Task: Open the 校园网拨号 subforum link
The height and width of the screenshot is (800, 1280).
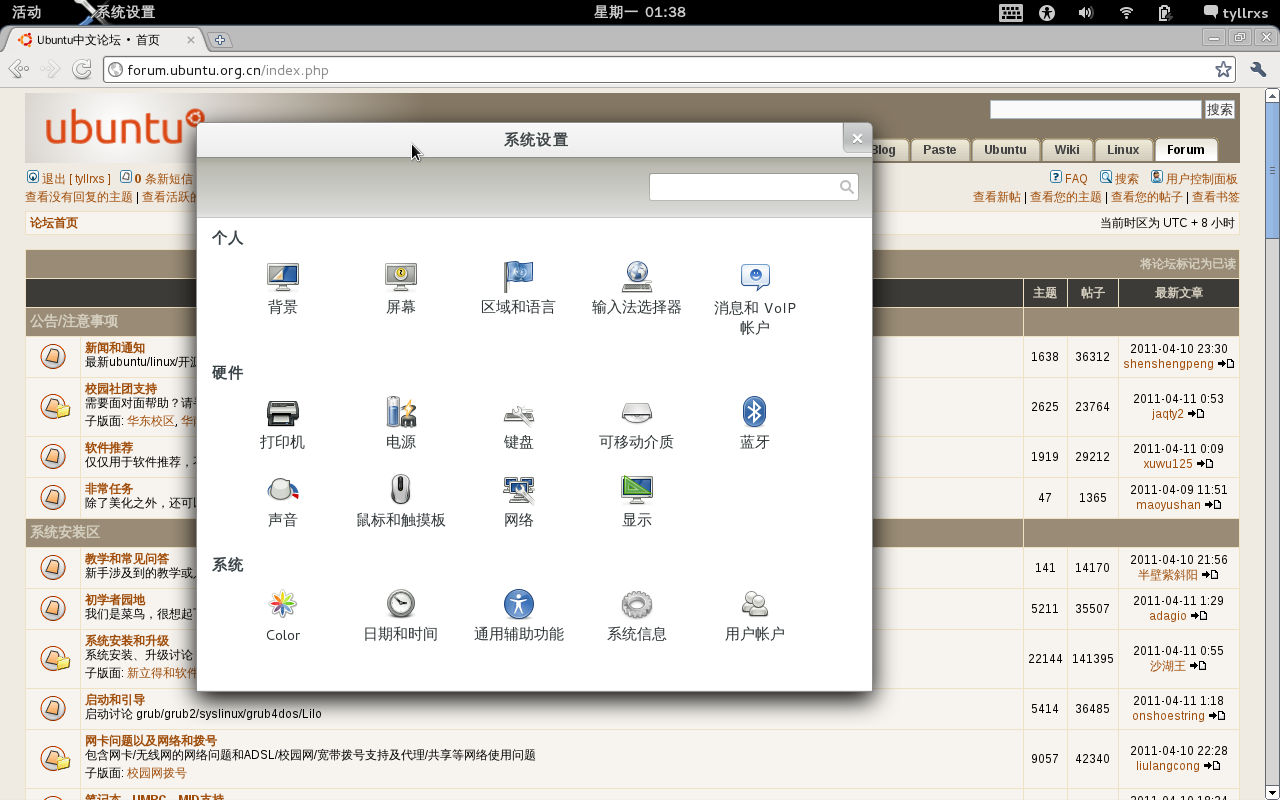Action: (156, 773)
